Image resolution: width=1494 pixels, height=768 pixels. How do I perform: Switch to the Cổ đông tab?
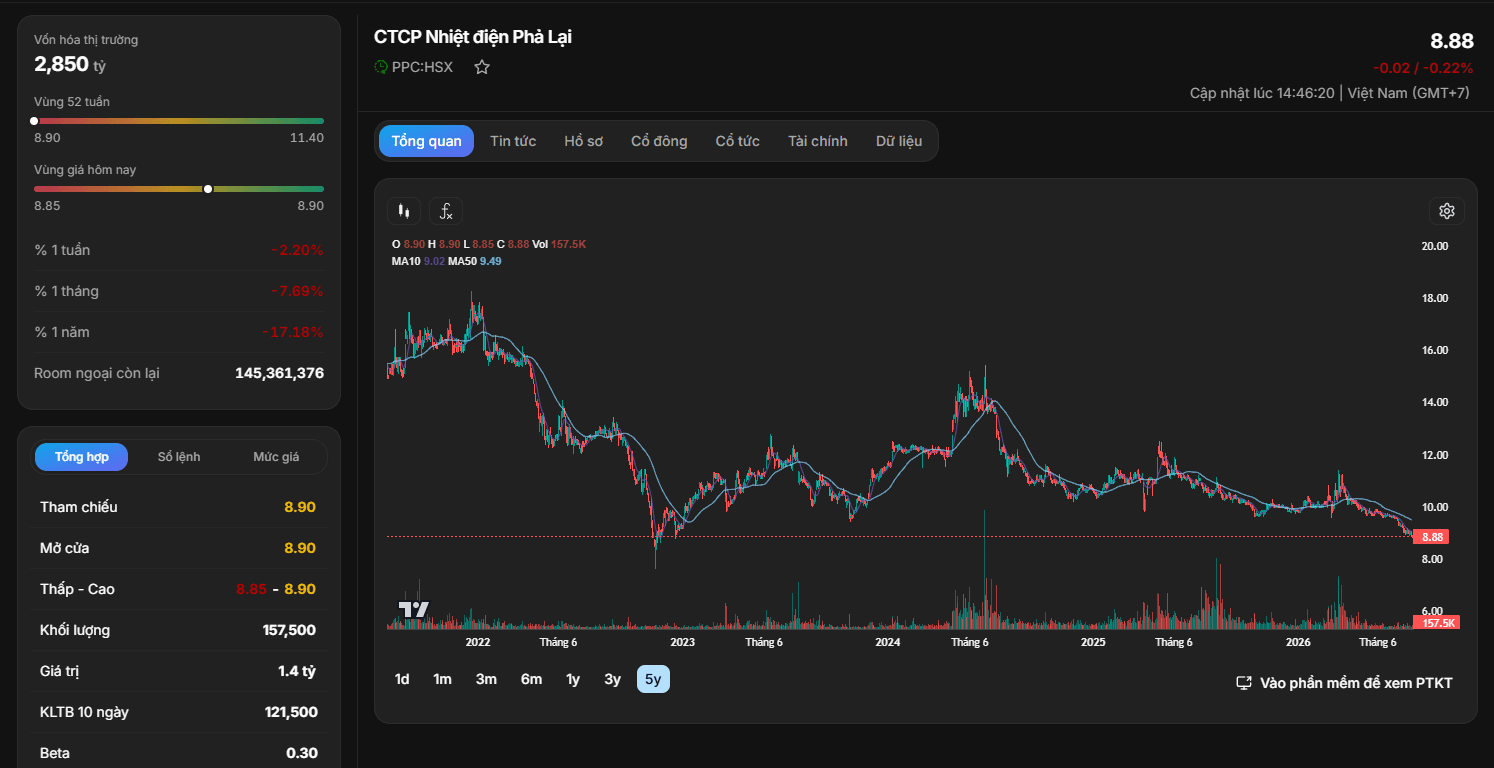(659, 141)
